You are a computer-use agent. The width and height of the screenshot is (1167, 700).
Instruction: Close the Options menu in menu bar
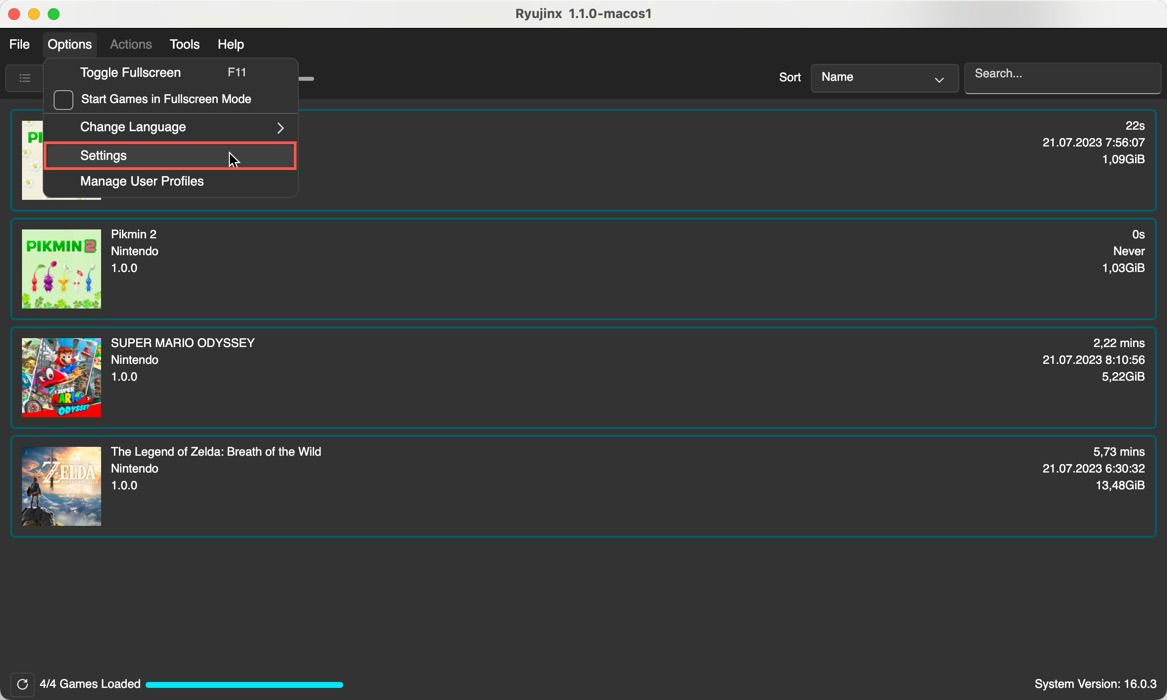pos(69,45)
